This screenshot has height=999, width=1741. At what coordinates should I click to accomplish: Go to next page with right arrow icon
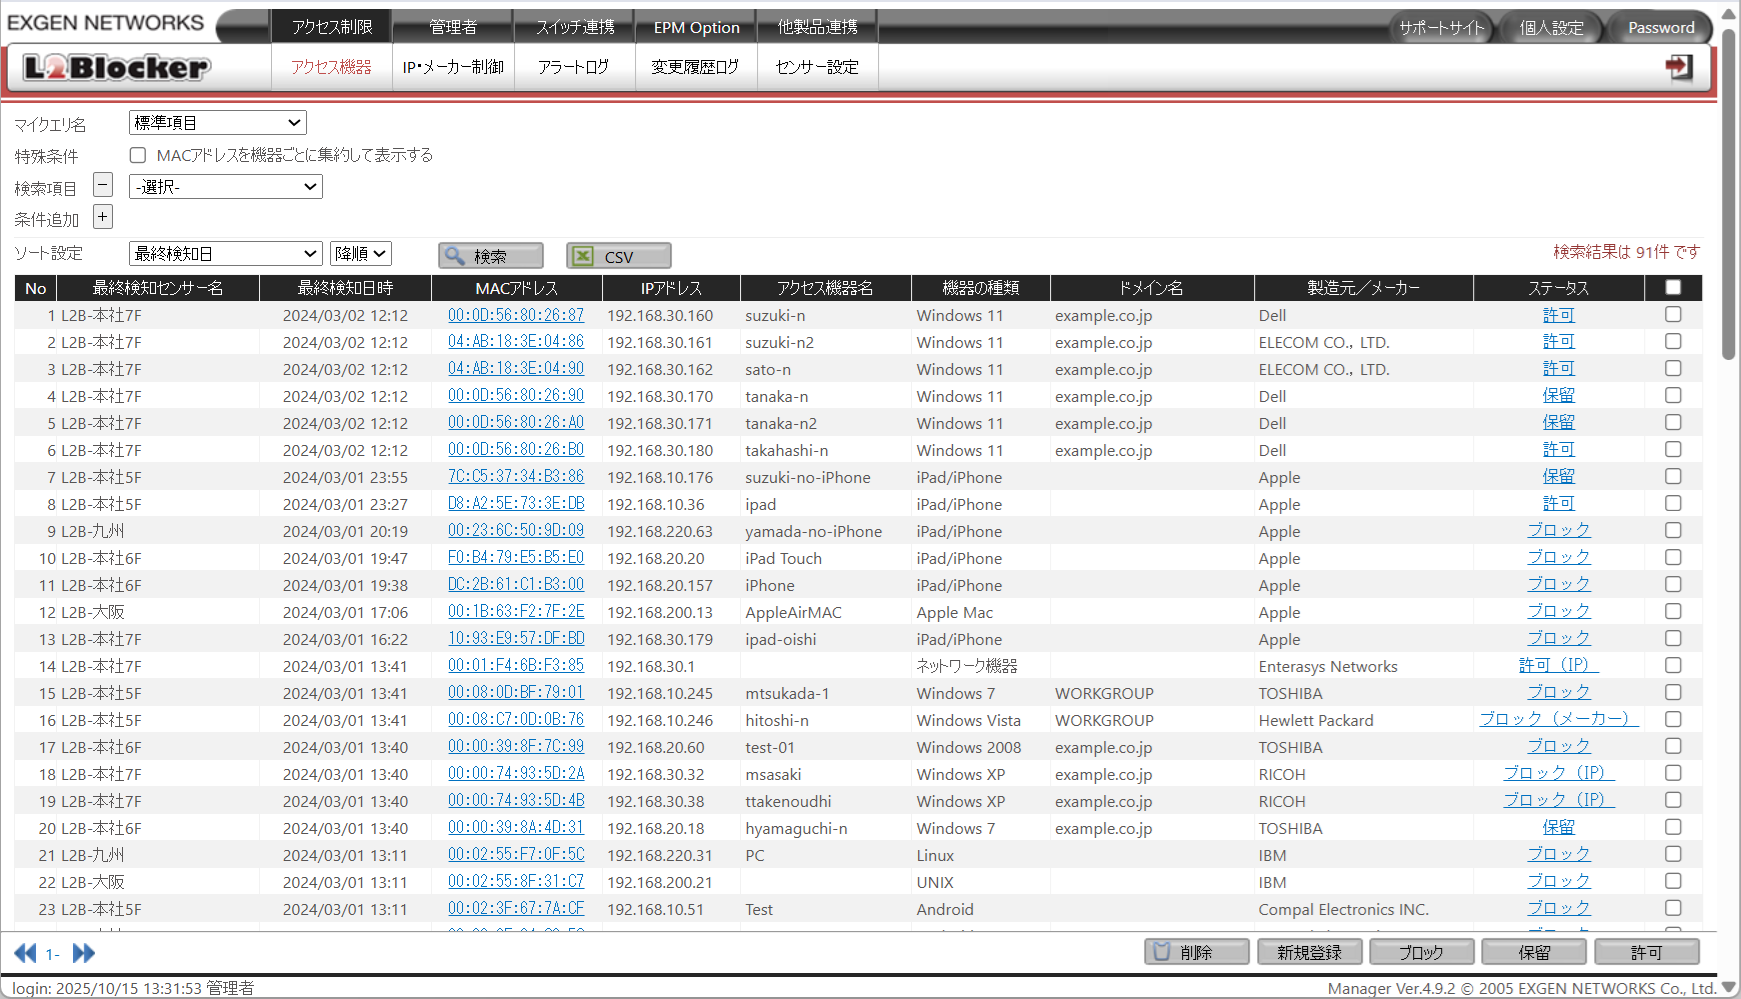(x=84, y=953)
